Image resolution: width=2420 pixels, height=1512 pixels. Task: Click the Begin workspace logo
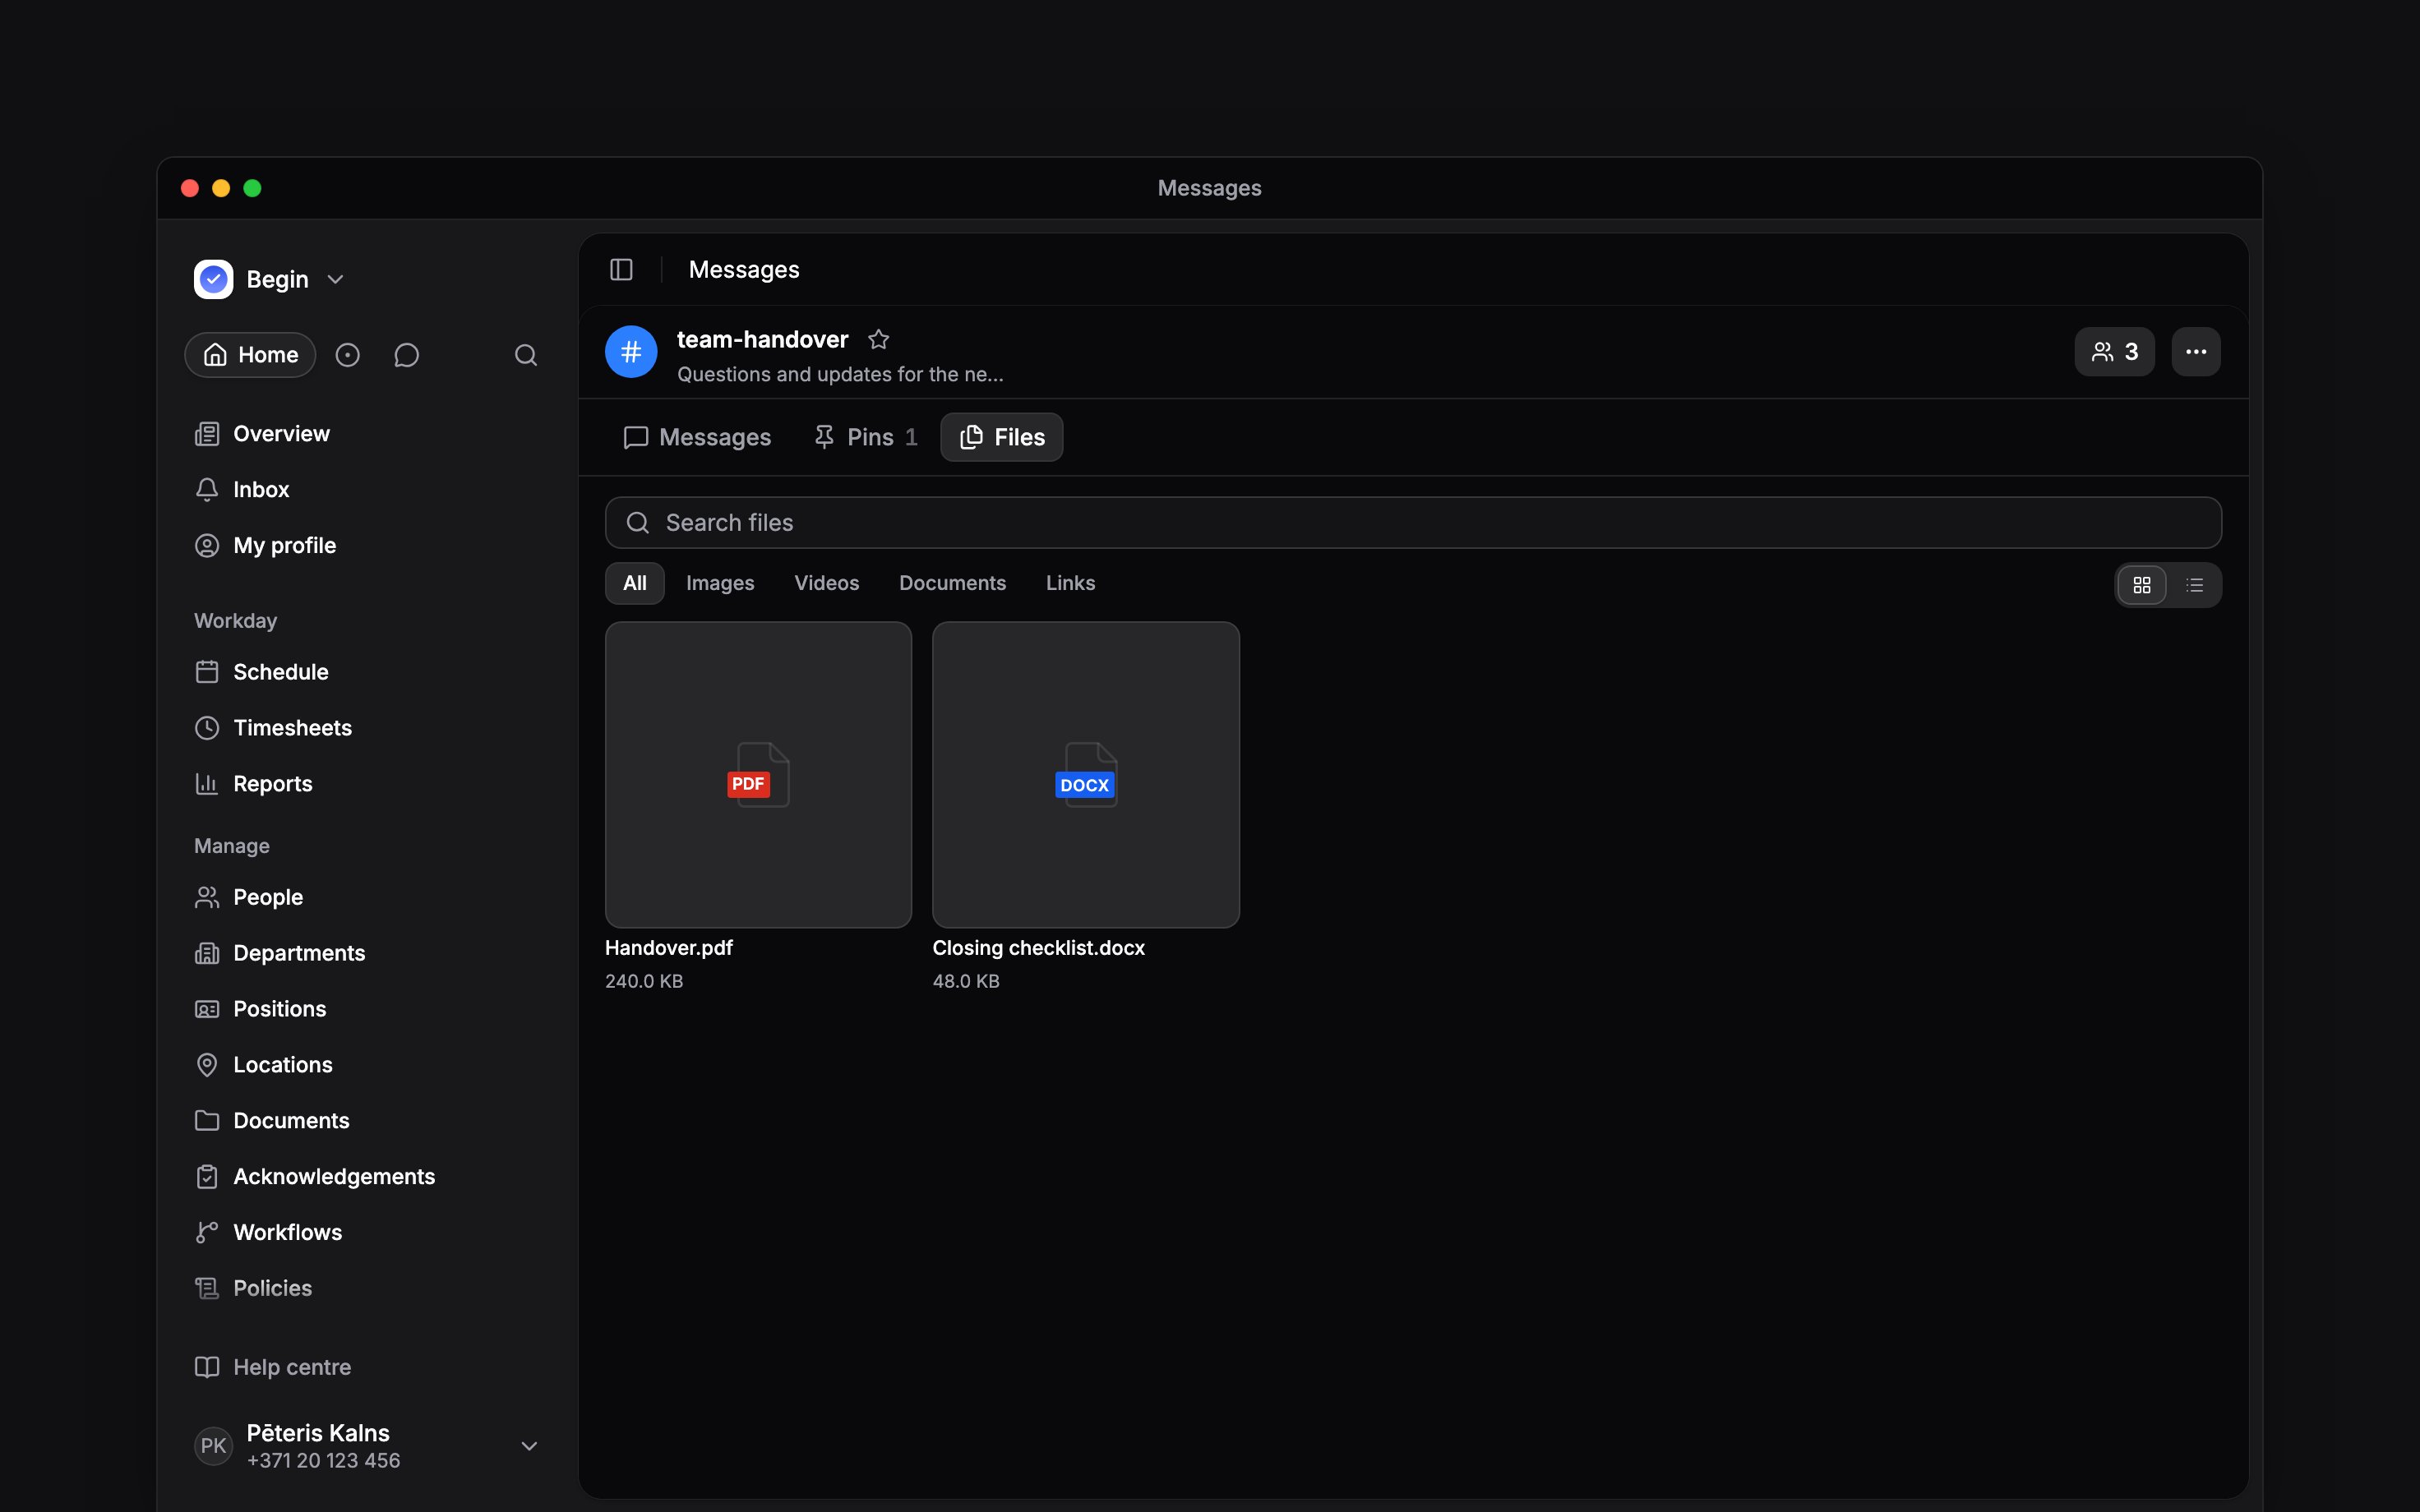click(x=213, y=280)
